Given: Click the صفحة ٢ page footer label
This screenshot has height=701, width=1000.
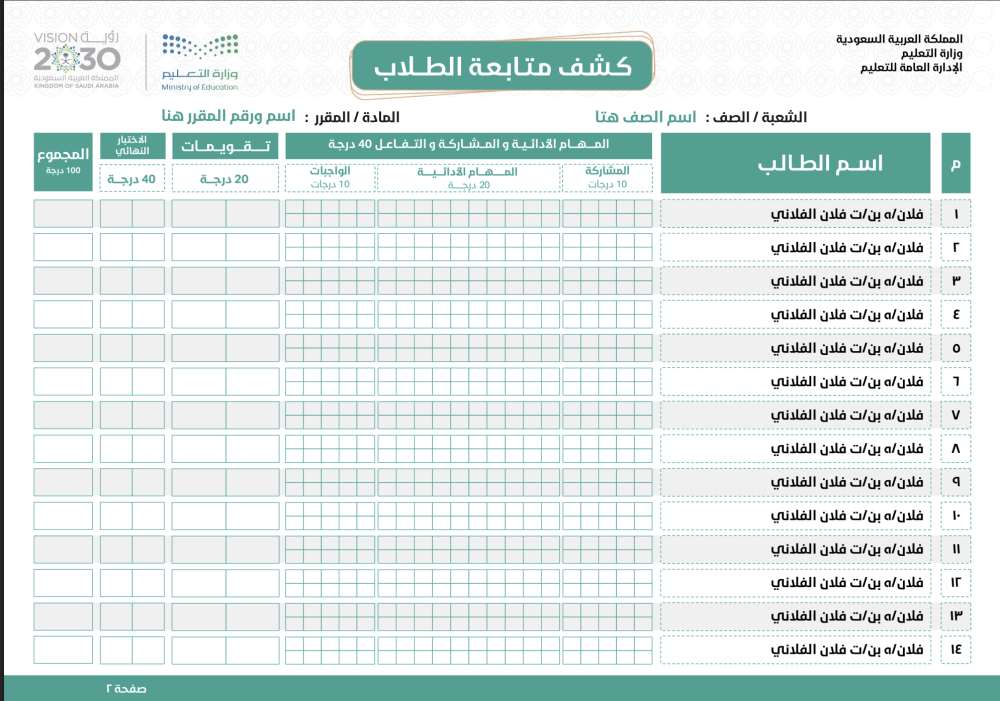Looking at the screenshot, I should point(127,689).
